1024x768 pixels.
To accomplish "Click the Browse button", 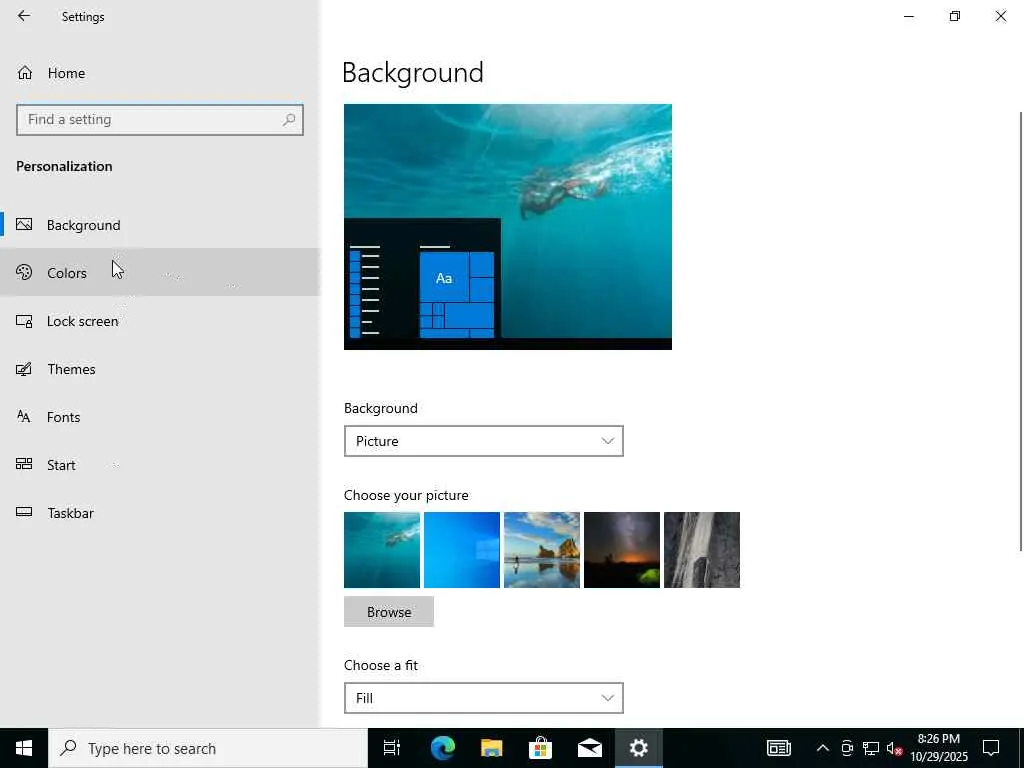I will tap(389, 612).
